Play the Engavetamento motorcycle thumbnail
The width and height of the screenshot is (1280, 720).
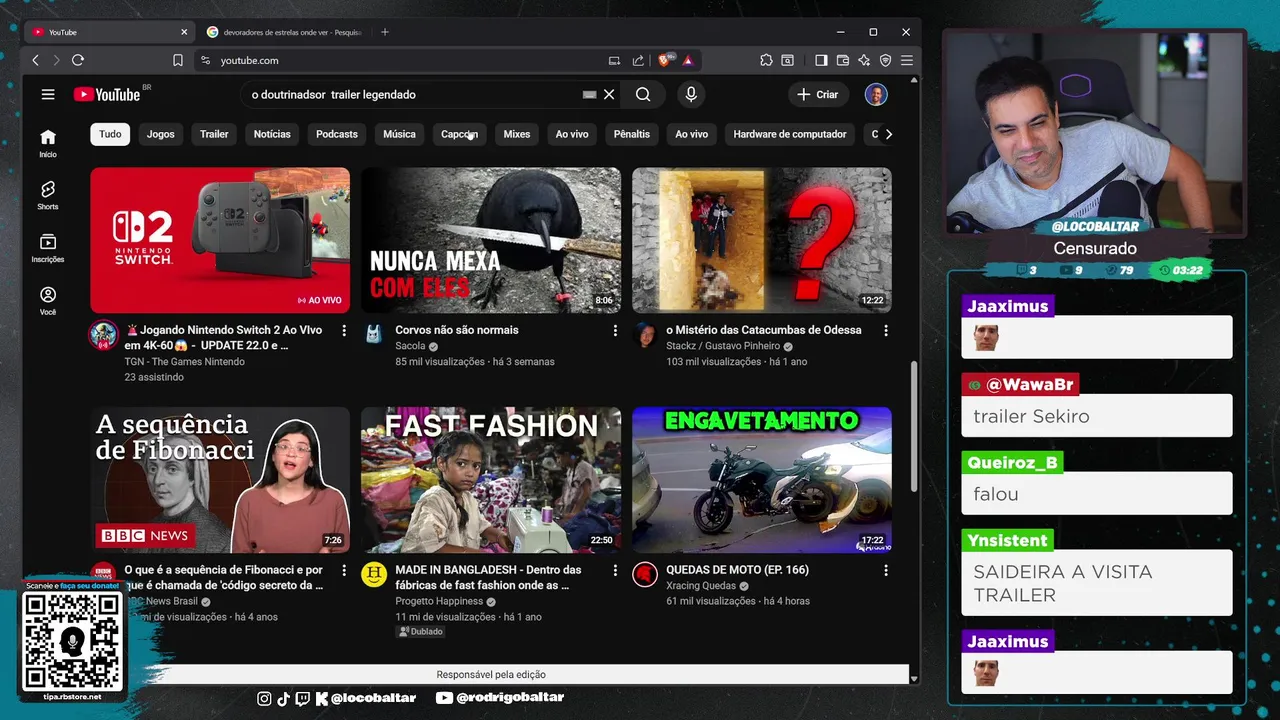tap(762, 480)
